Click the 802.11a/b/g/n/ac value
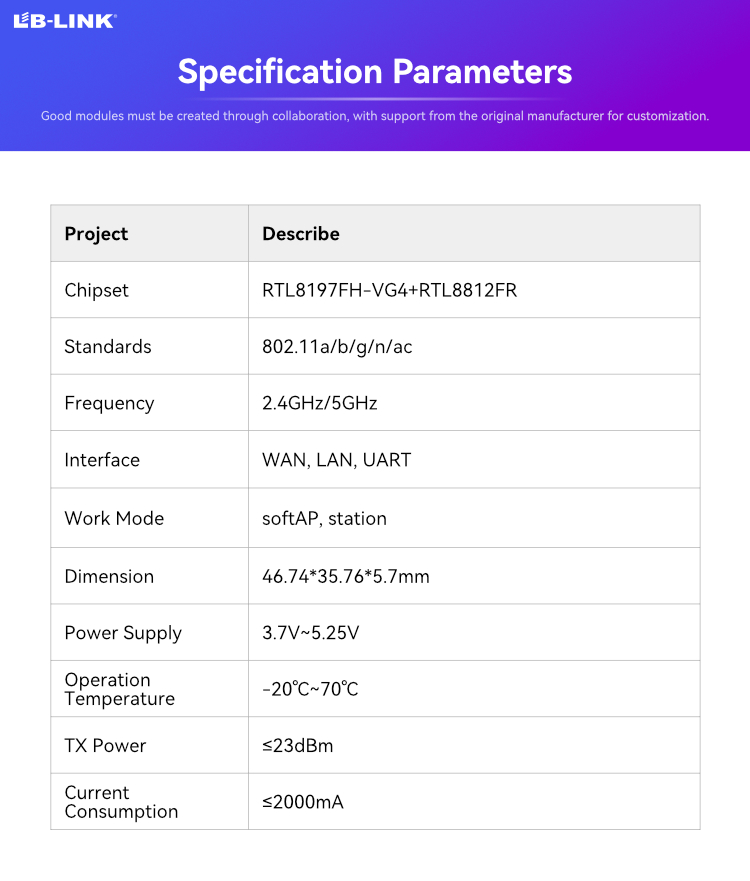This screenshot has height=881, width=750. pos(337,347)
